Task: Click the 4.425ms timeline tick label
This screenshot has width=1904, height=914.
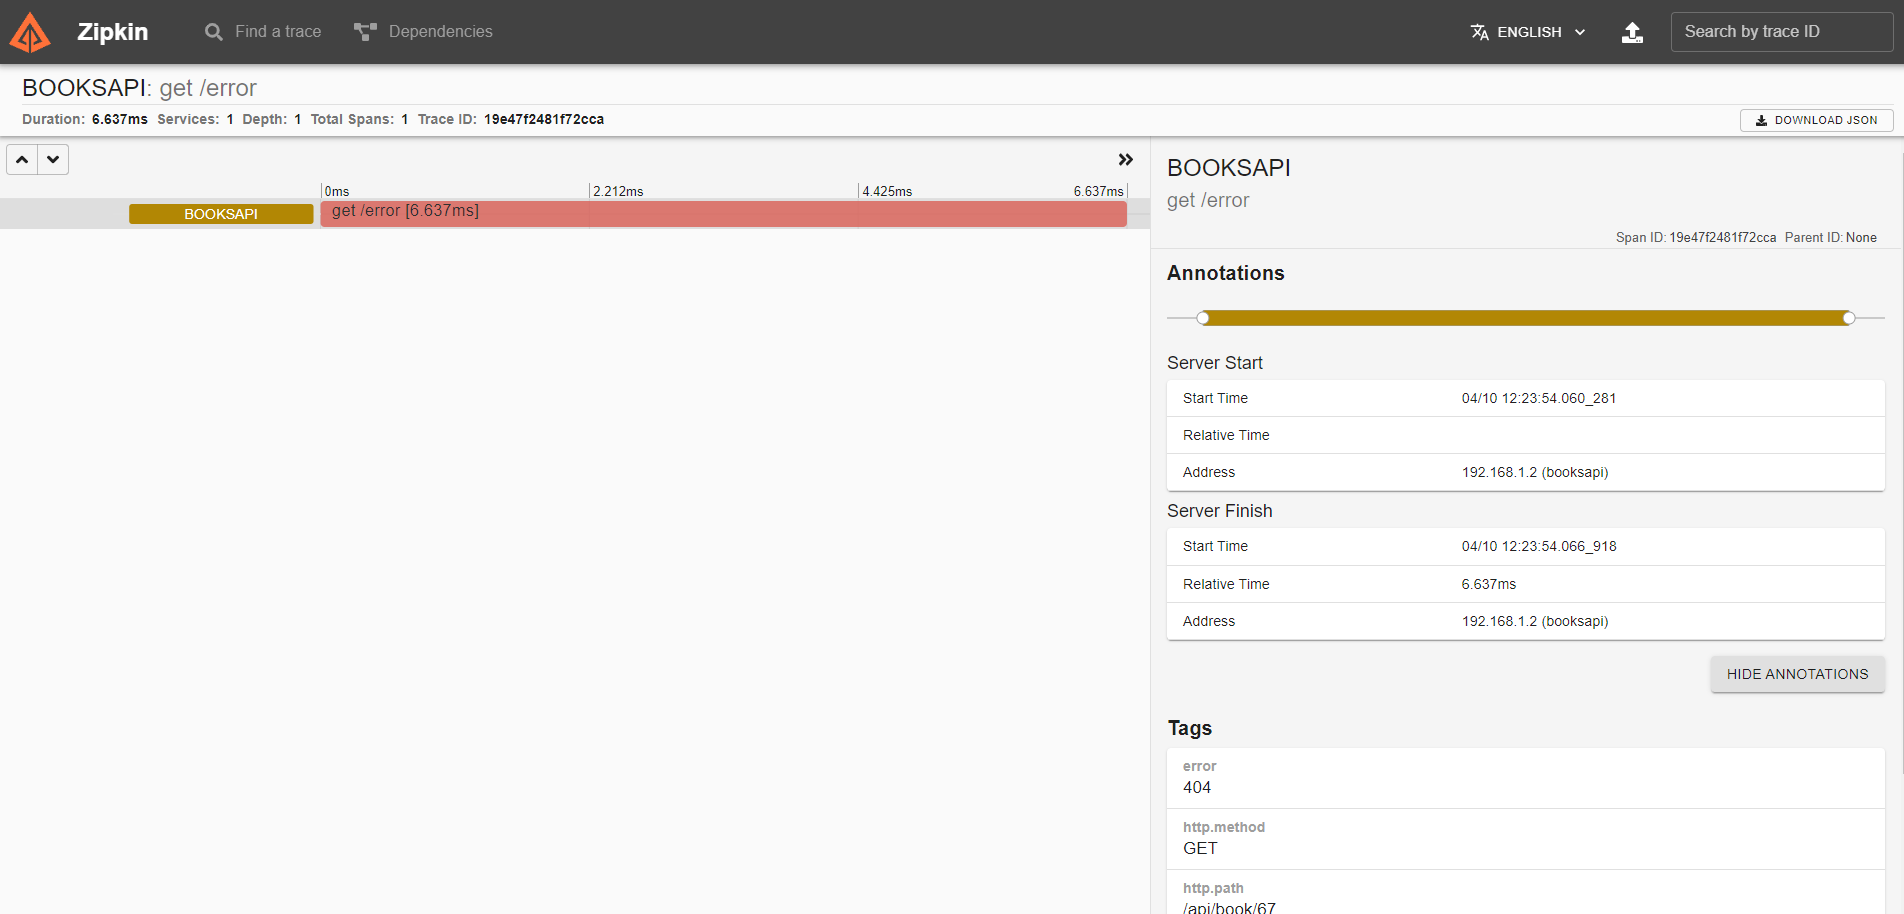Action: coord(887,191)
